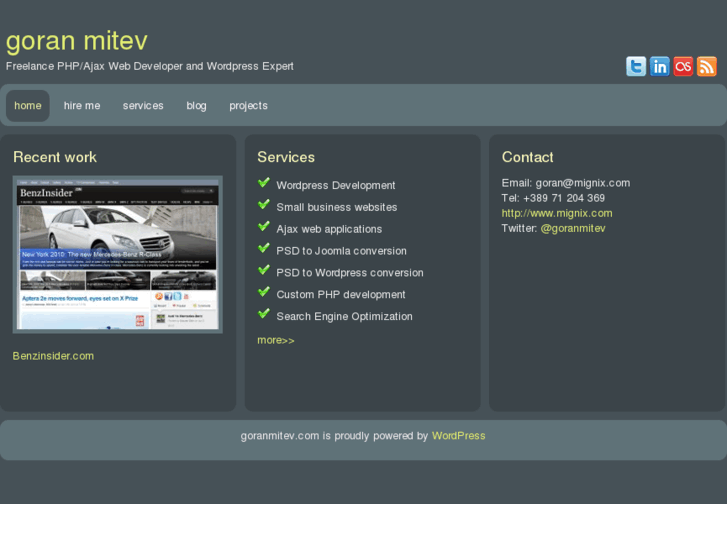Open the @goranmitev Twitter link

(573, 228)
